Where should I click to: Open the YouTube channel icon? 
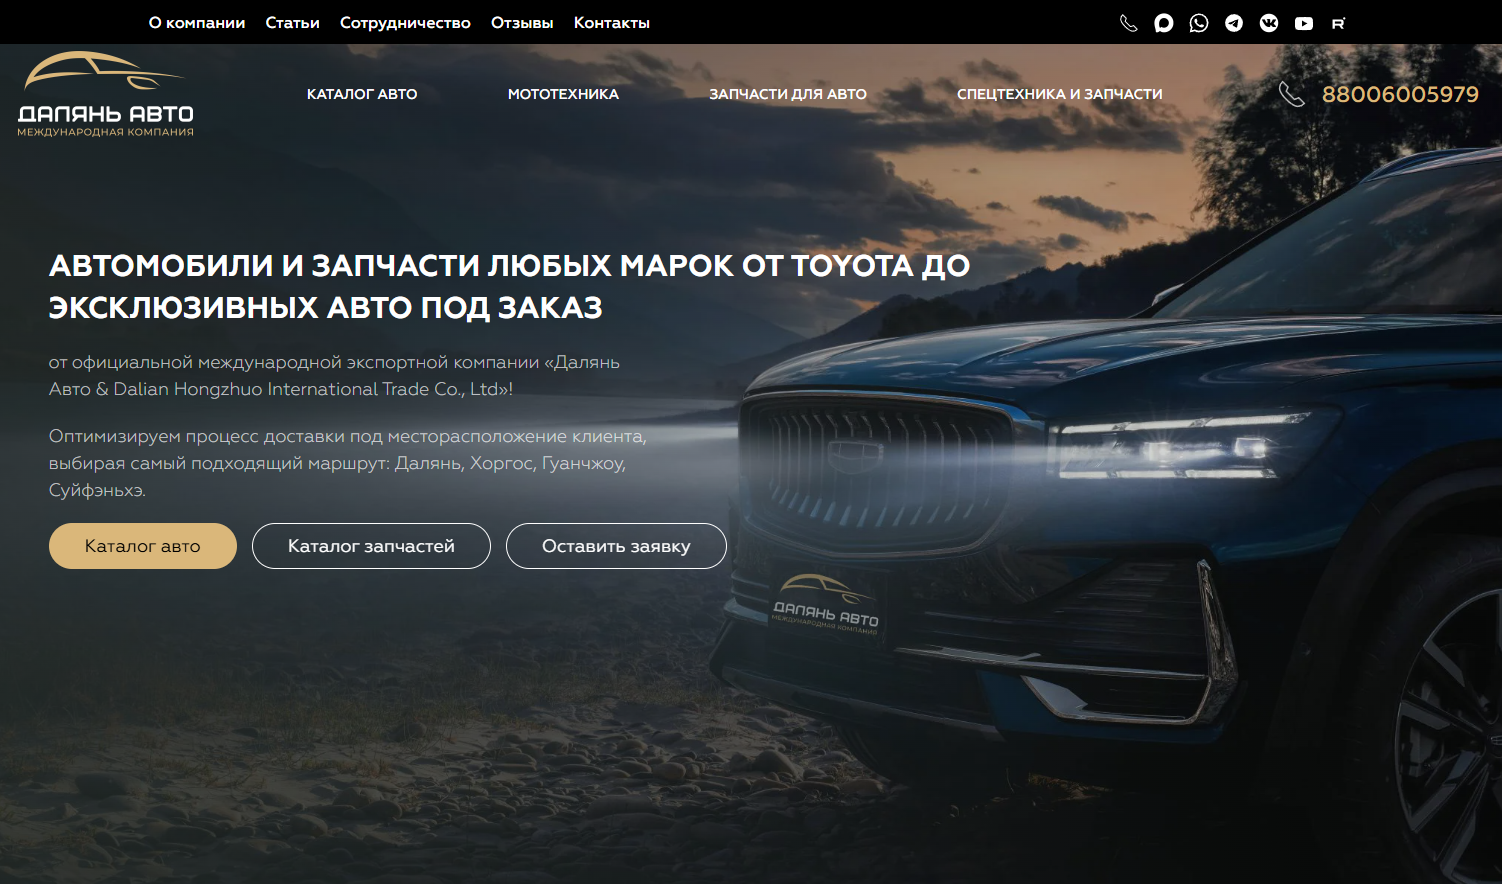pos(1303,23)
